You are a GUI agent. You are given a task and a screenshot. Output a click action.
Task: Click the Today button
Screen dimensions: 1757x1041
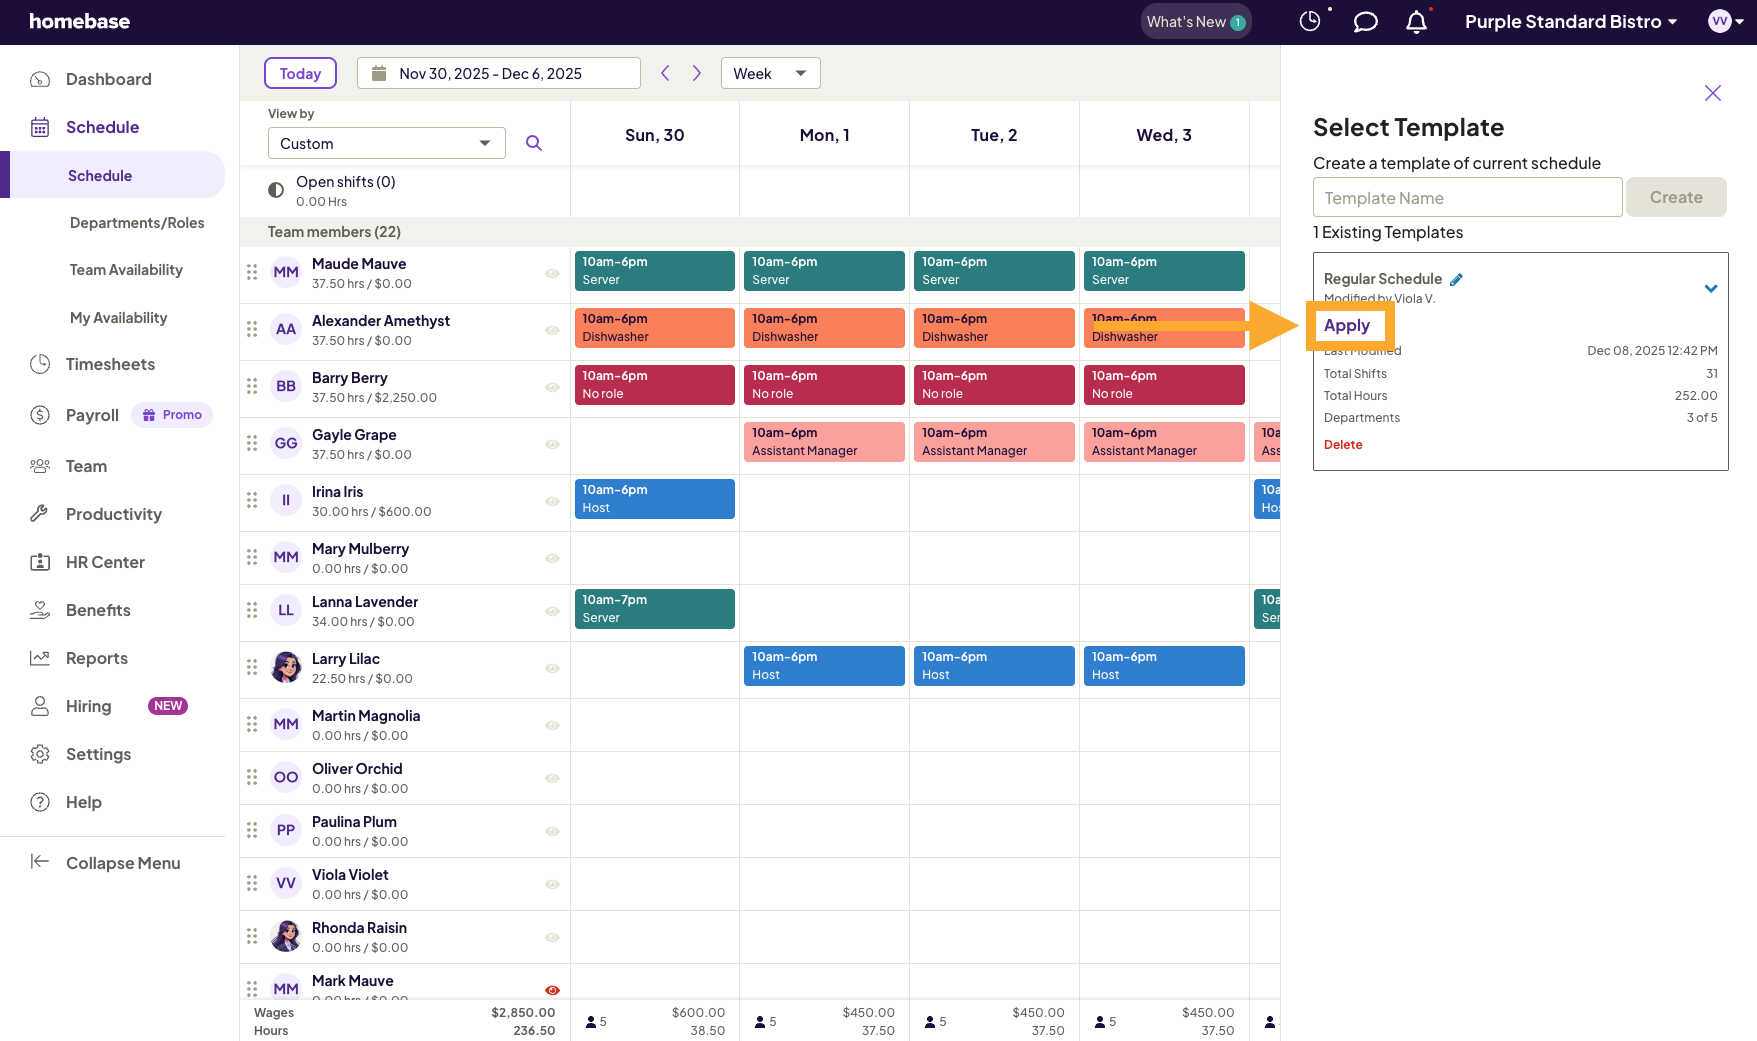coord(300,73)
